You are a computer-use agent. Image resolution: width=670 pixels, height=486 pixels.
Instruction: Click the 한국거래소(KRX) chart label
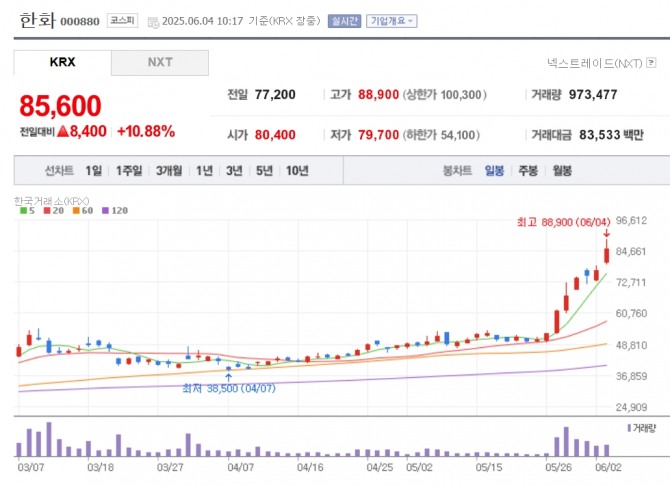(51, 200)
